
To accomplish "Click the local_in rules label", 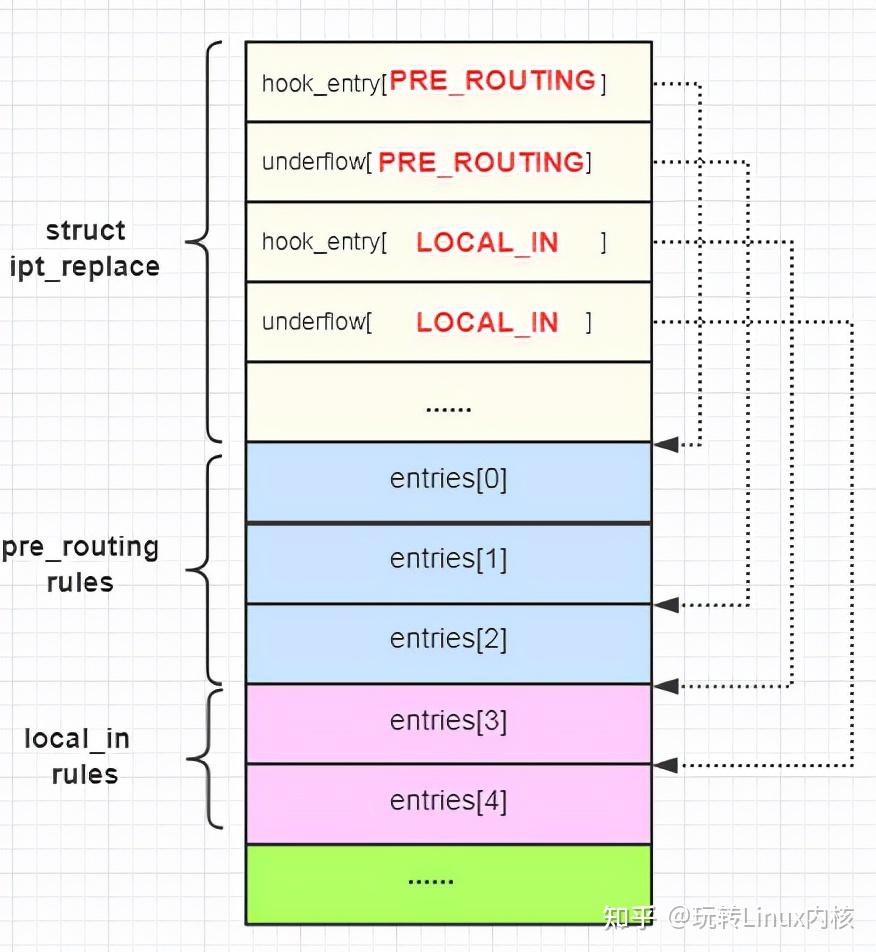I will point(78,756).
